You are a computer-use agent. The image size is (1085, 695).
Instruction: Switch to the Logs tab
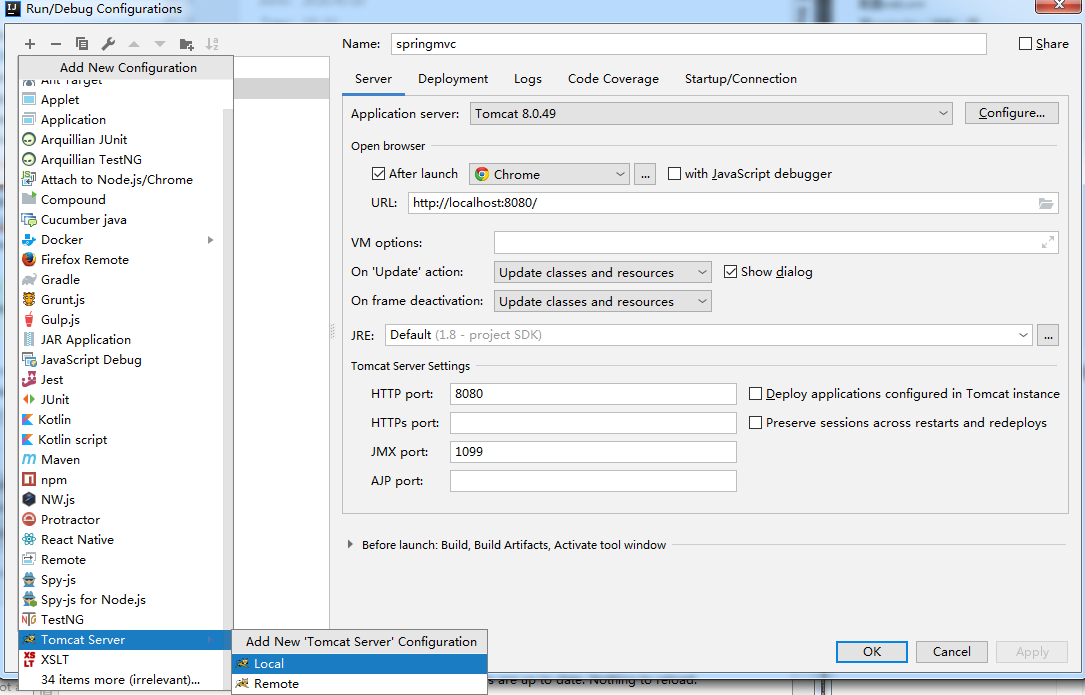(528, 79)
